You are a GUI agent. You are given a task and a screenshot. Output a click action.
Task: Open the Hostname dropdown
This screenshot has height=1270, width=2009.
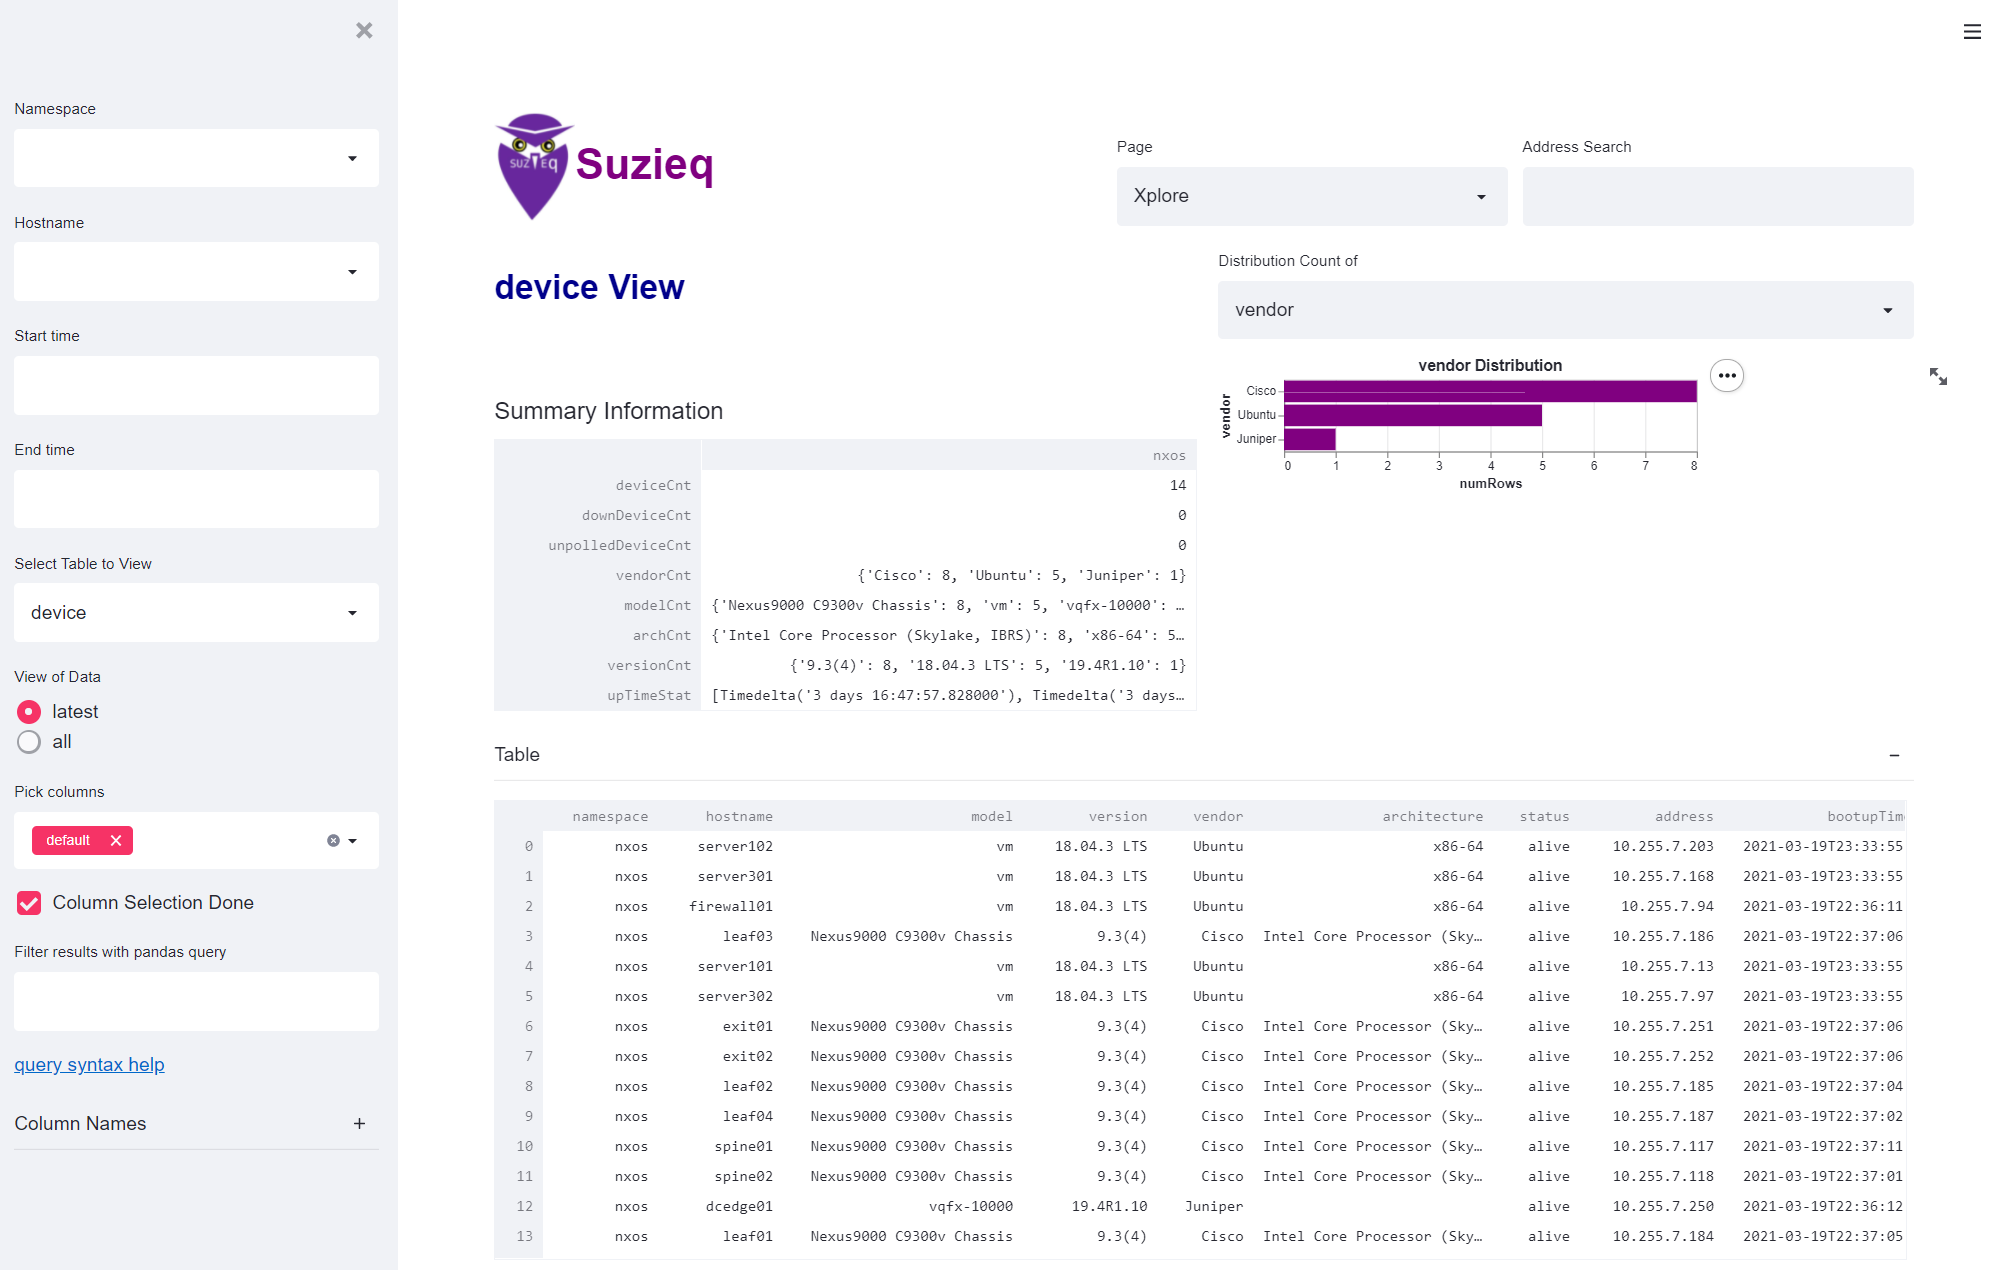196,272
